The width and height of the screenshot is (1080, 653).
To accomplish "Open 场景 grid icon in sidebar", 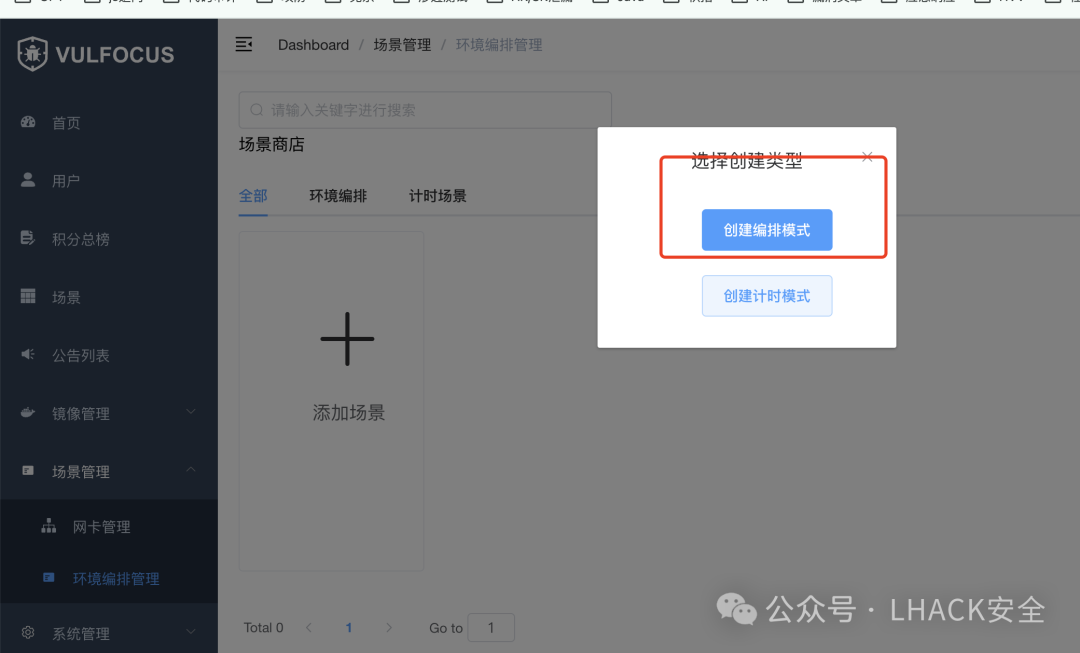I will (28, 296).
